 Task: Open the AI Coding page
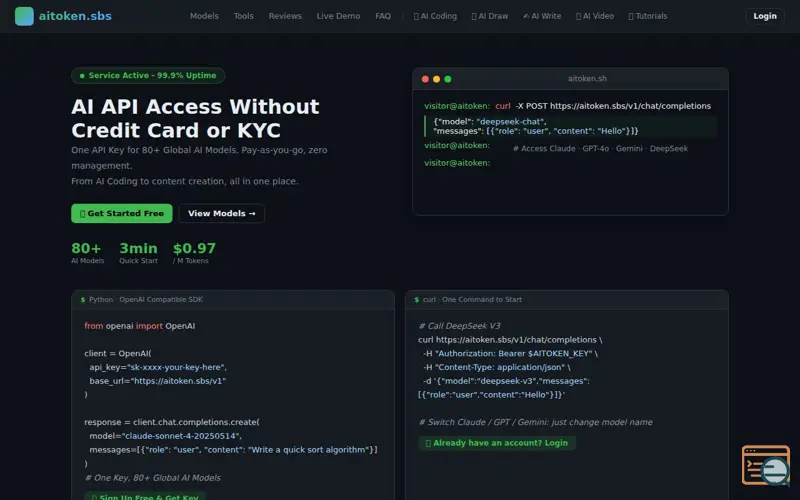click(435, 16)
